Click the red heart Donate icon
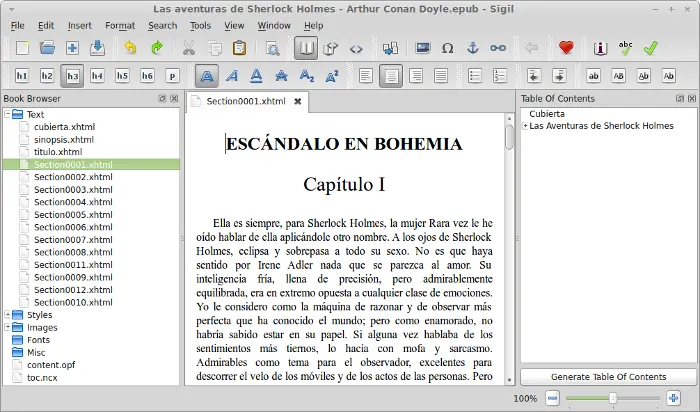 (x=566, y=47)
